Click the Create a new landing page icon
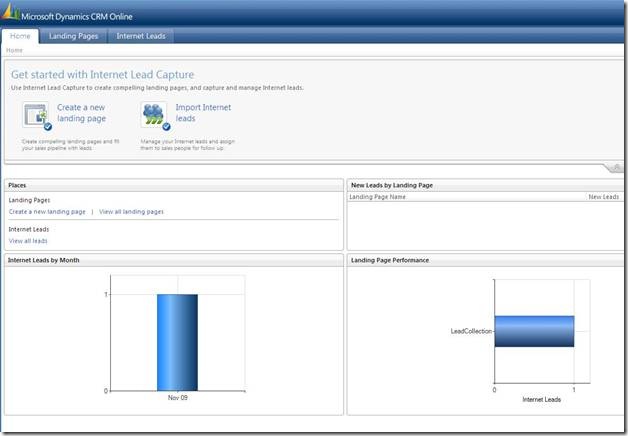Image resolution: width=628 pixels, height=436 pixels. [x=37, y=115]
